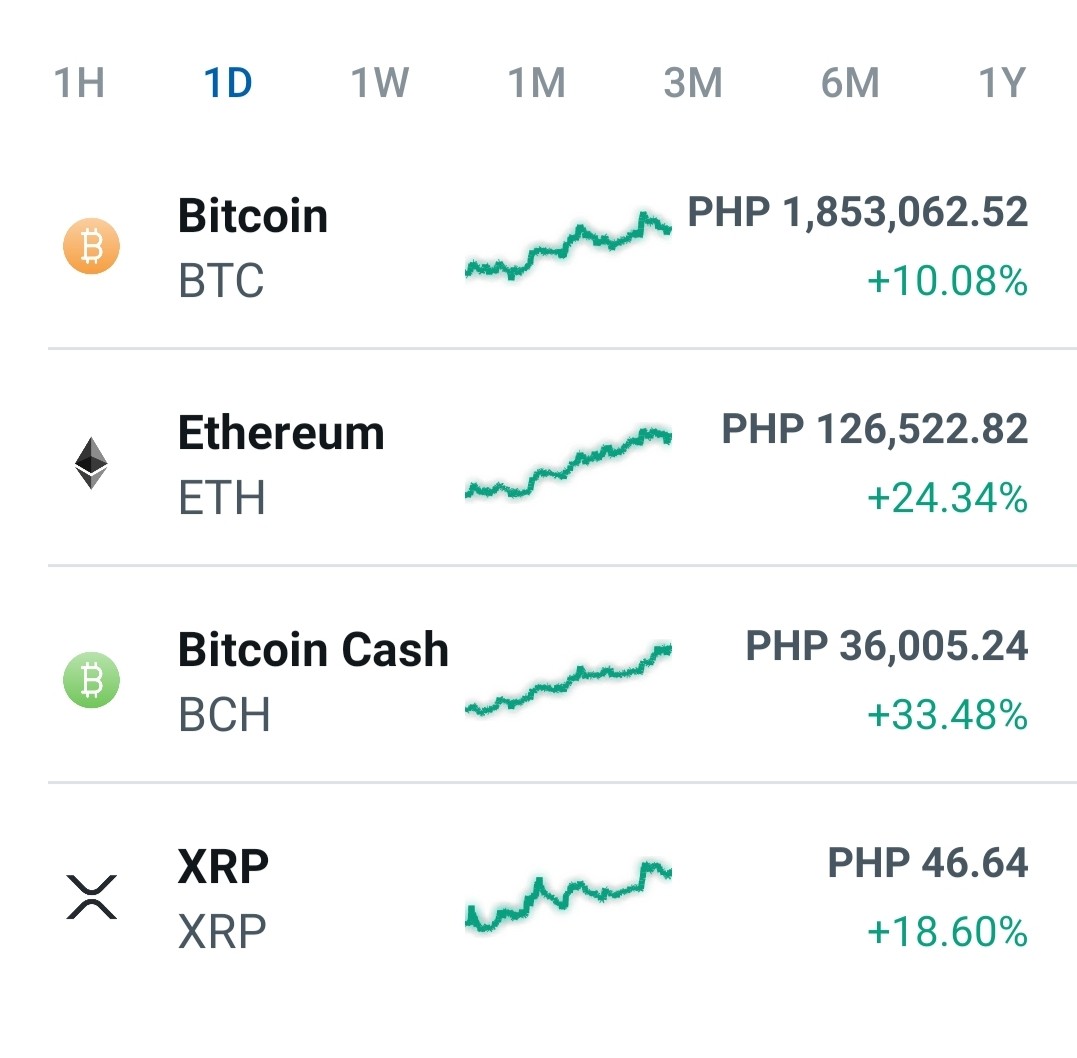Select the 1D time range tab

(x=228, y=83)
